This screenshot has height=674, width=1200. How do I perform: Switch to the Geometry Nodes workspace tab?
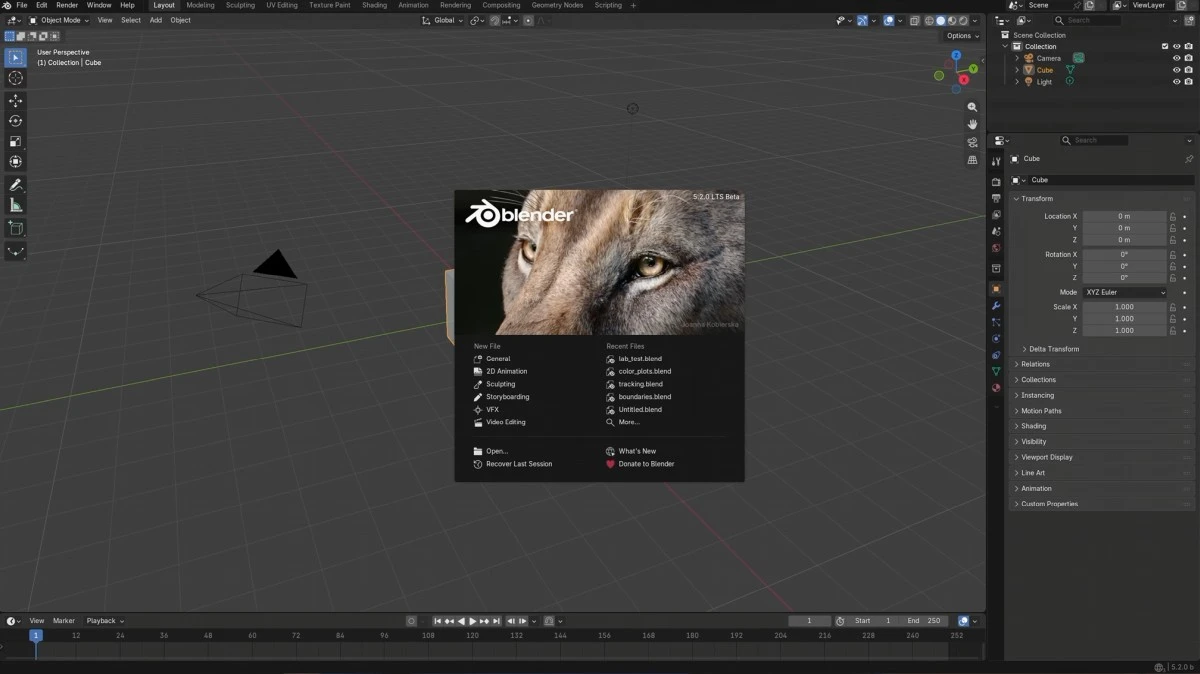tap(557, 5)
